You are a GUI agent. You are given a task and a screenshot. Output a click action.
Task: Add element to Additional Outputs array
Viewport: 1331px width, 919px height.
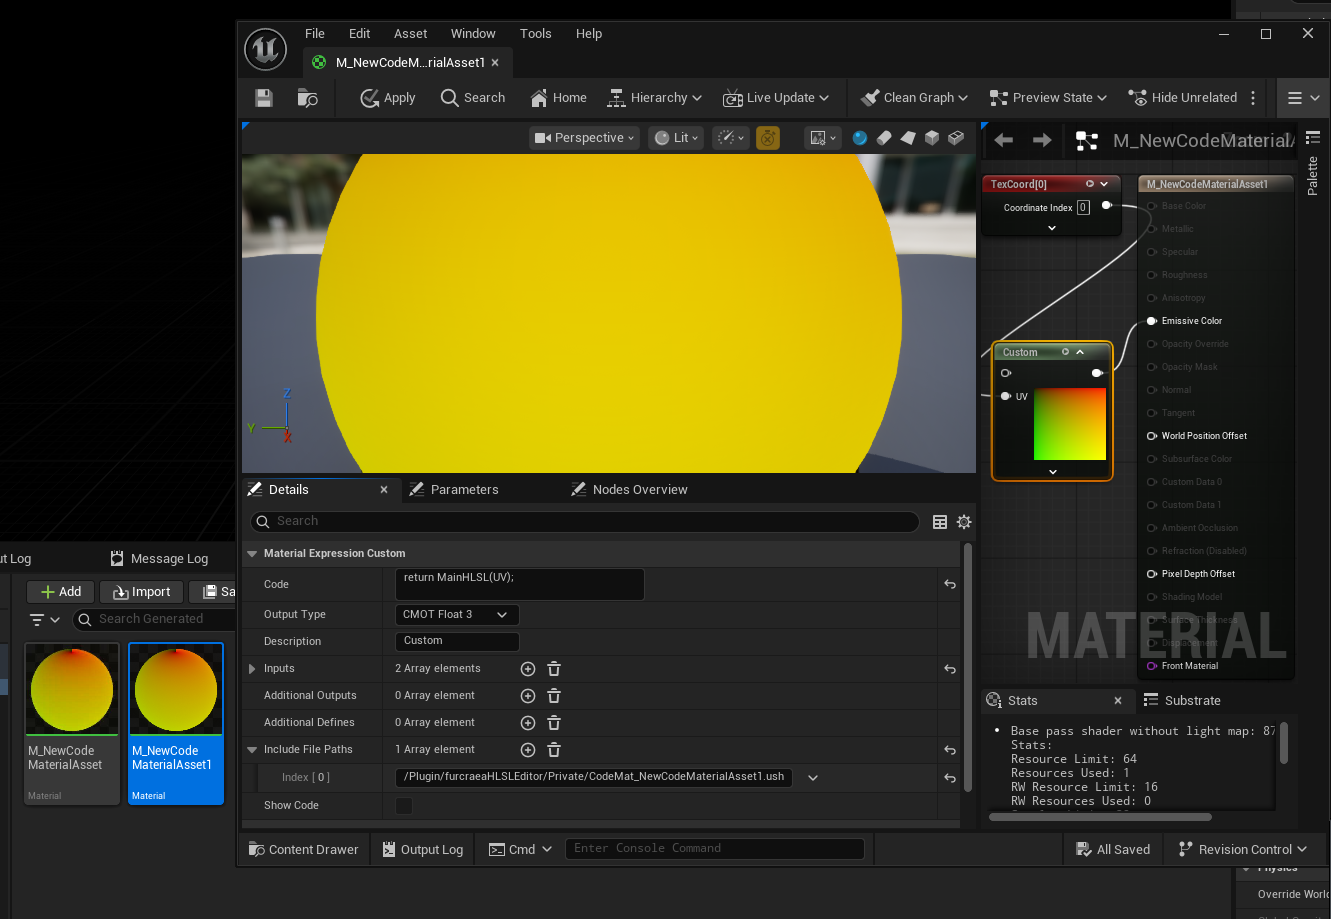[x=528, y=696]
